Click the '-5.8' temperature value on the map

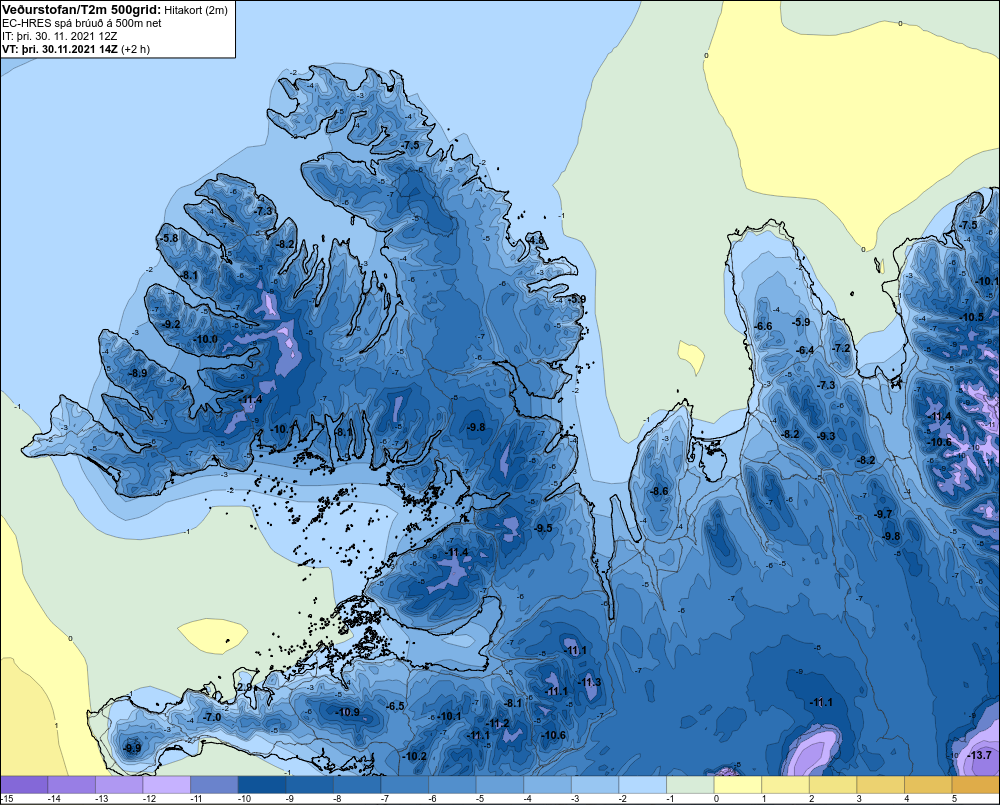click(169, 238)
